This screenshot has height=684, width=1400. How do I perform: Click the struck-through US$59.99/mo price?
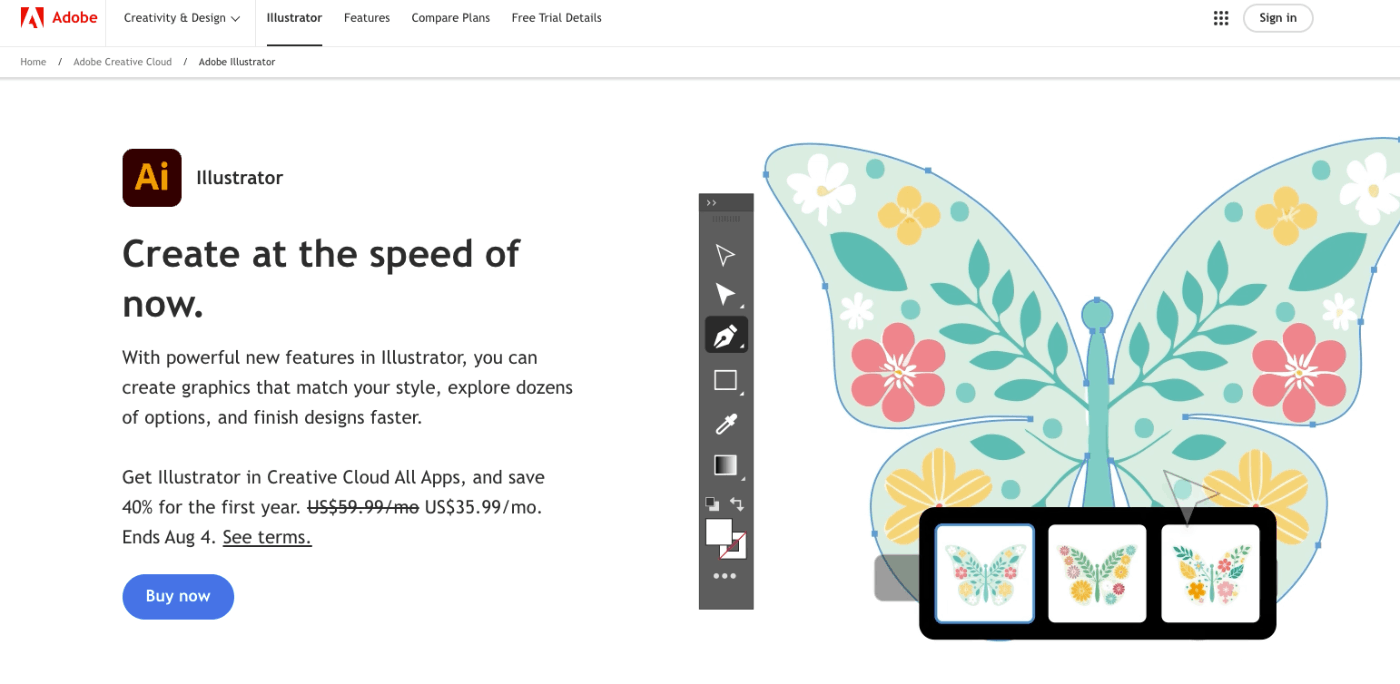point(363,507)
